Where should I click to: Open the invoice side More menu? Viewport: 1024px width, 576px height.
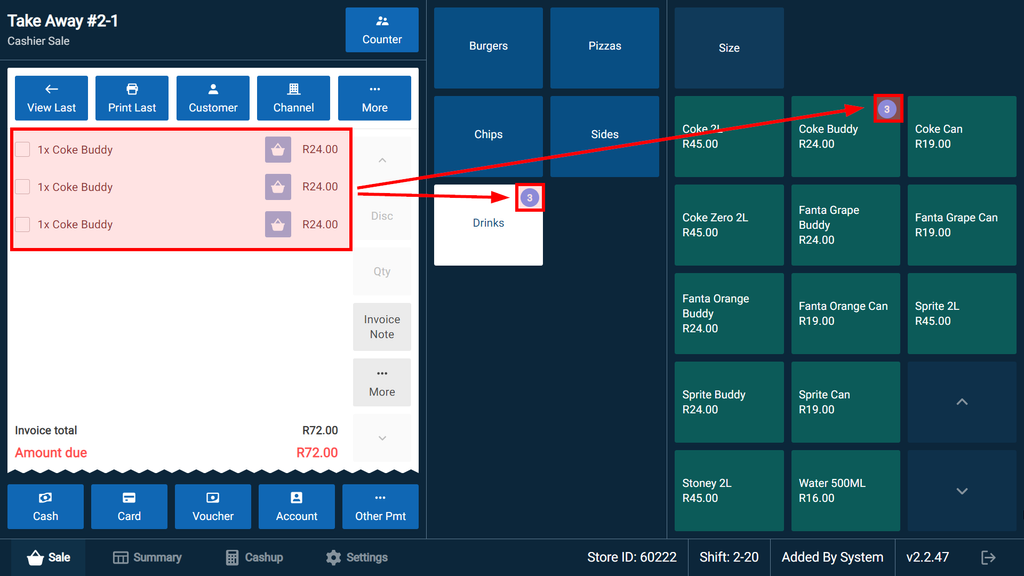tap(382, 383)
